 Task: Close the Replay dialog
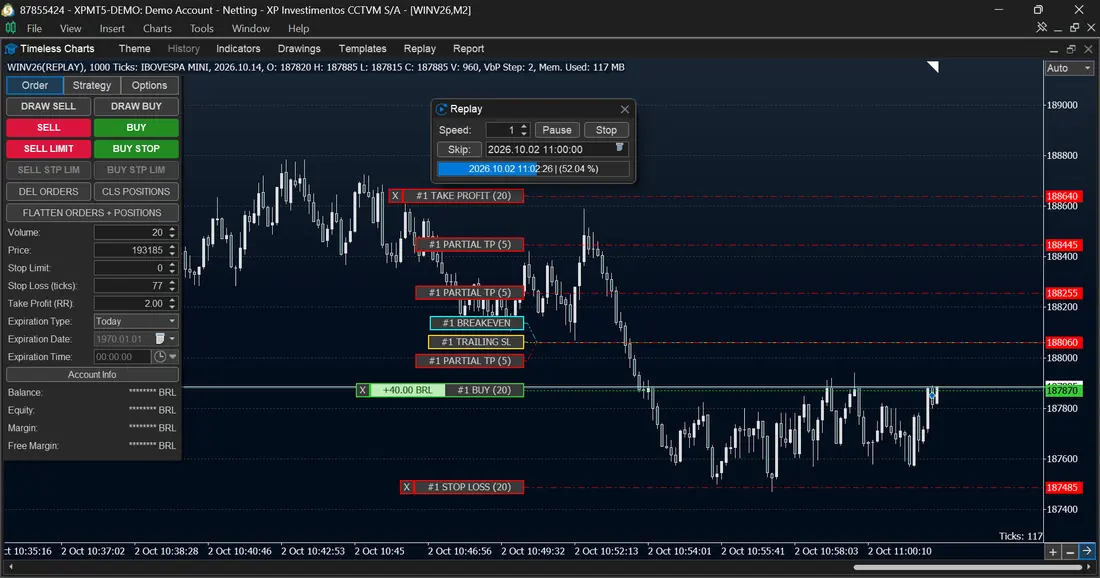624,109
